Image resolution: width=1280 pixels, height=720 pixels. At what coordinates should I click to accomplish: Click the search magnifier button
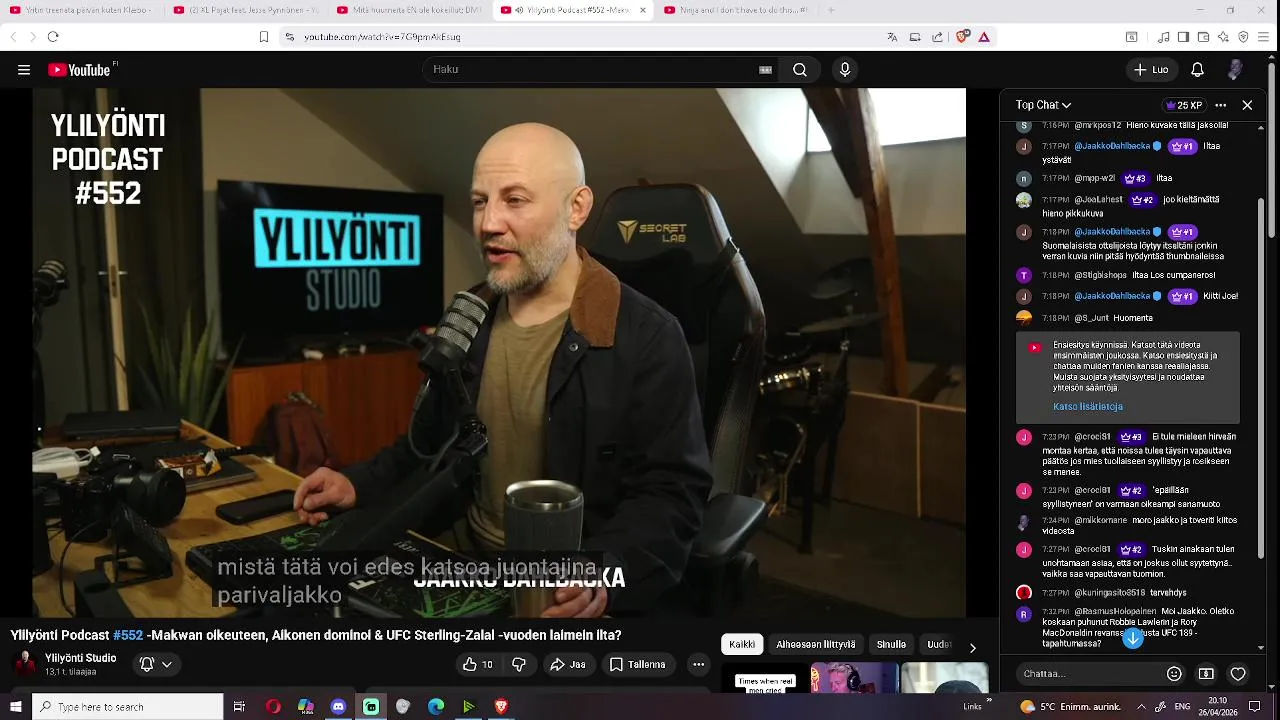(800, 70)
